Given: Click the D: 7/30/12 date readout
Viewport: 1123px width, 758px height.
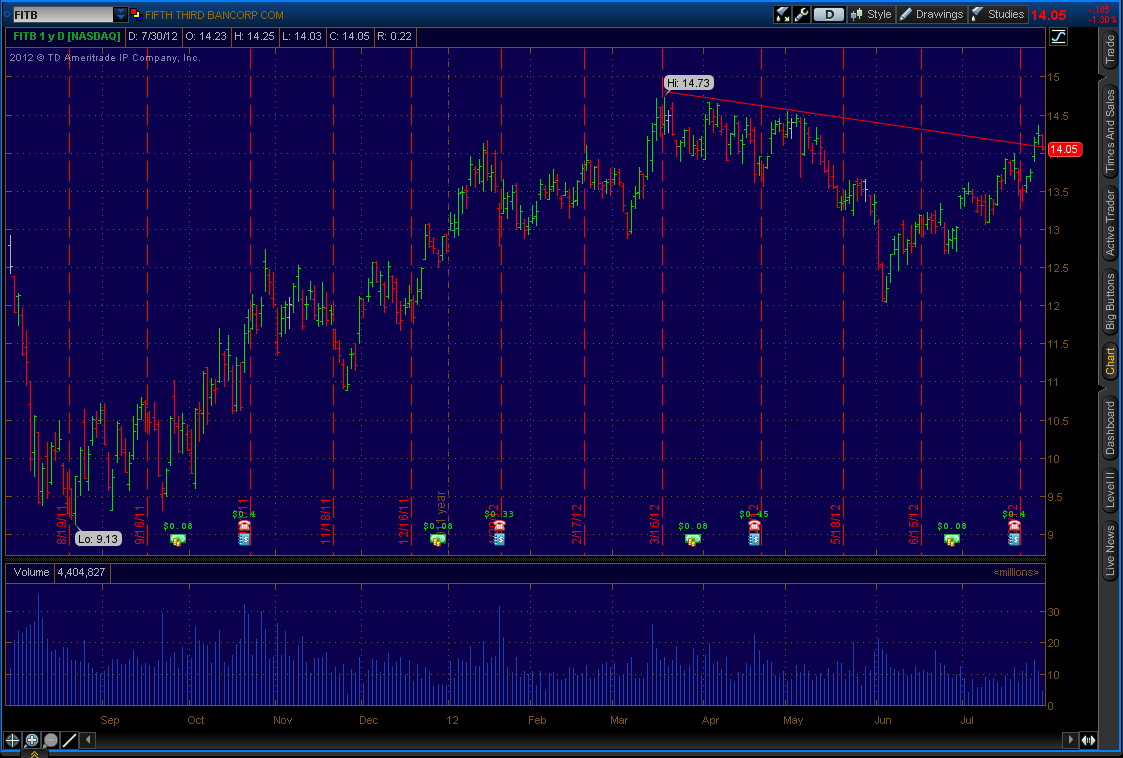Looking at the screenshot, I should pos(153,36).
